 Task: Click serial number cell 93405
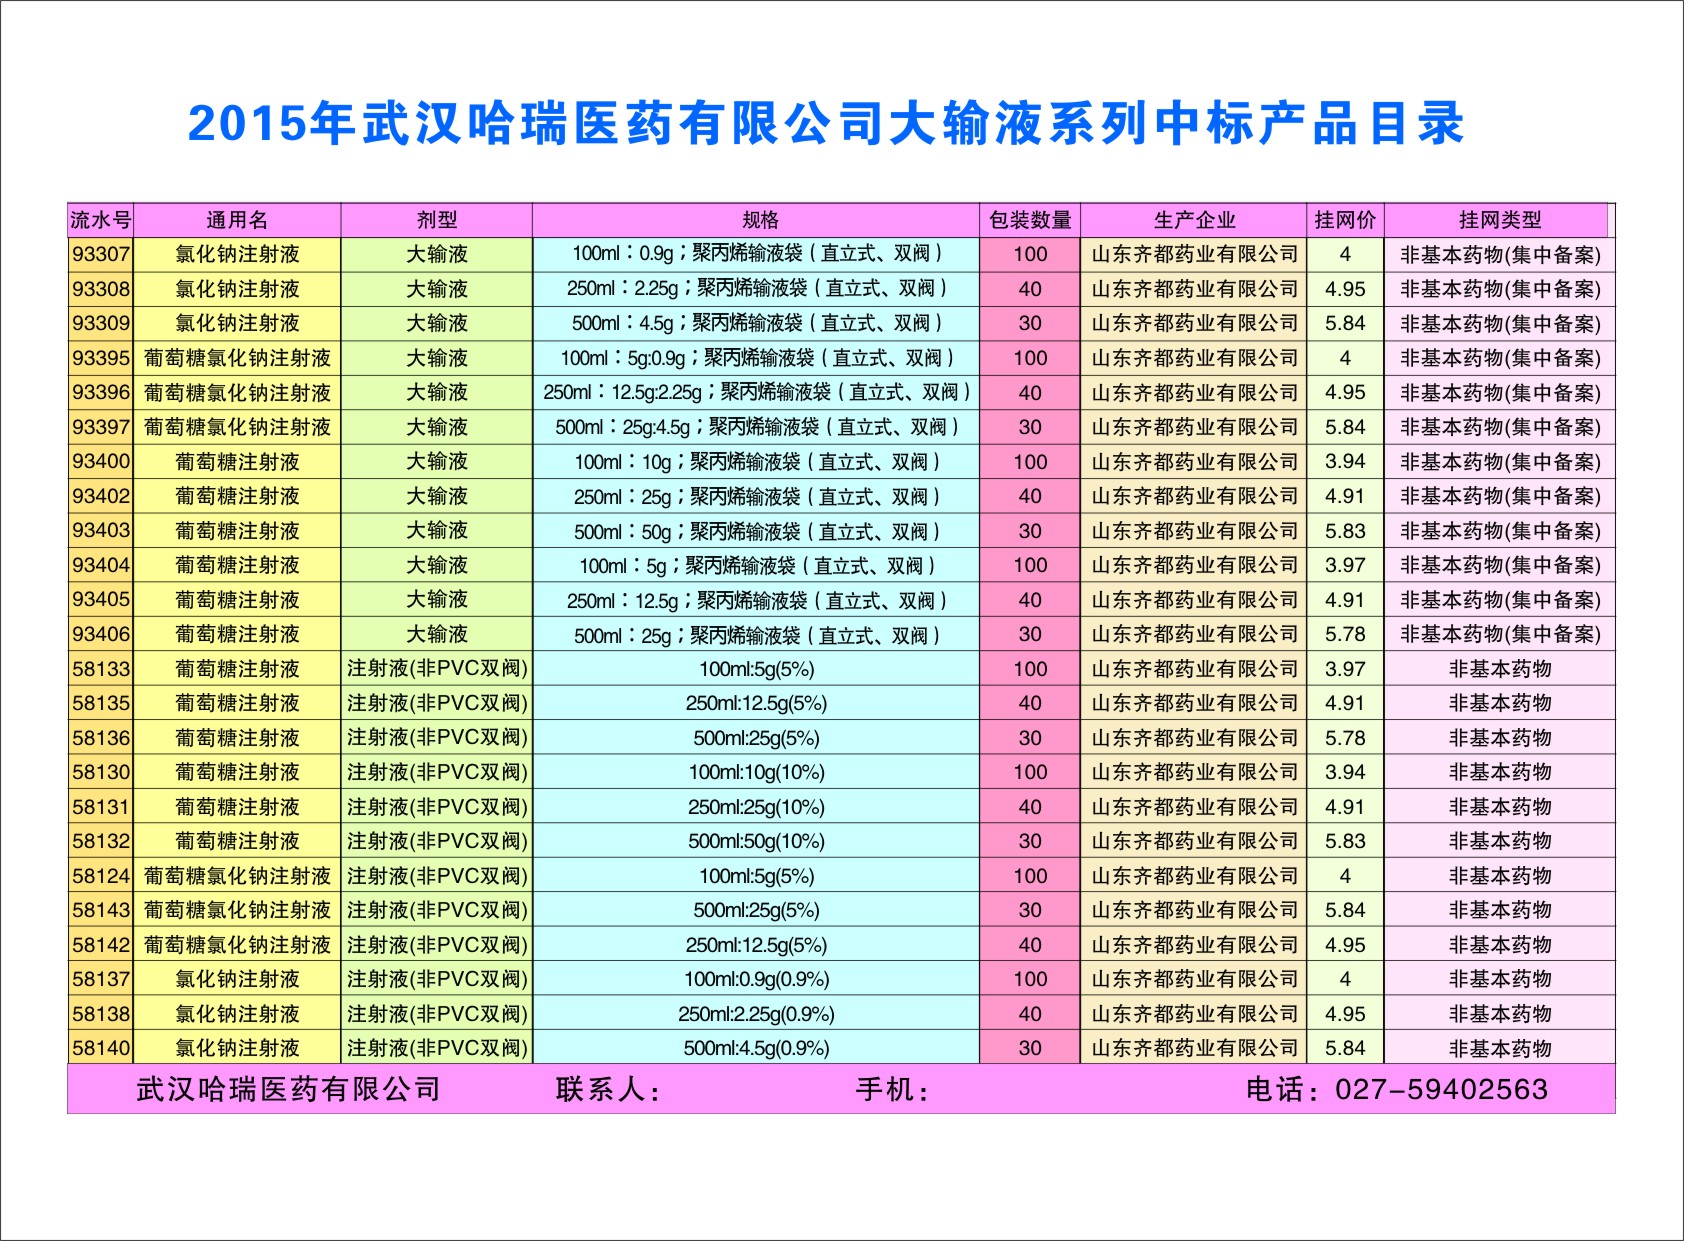tap(100, 599)
